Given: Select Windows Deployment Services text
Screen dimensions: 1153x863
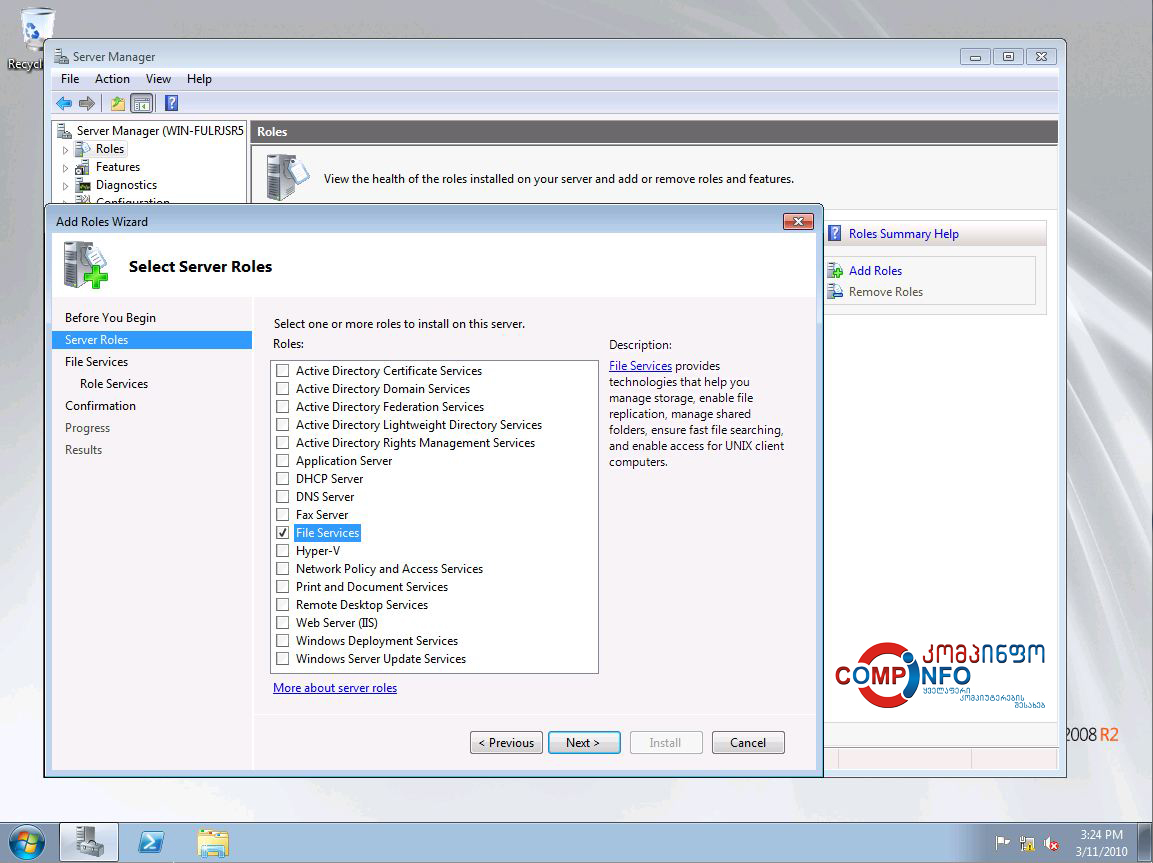Looking at the screenshot, I should point(376,641).
